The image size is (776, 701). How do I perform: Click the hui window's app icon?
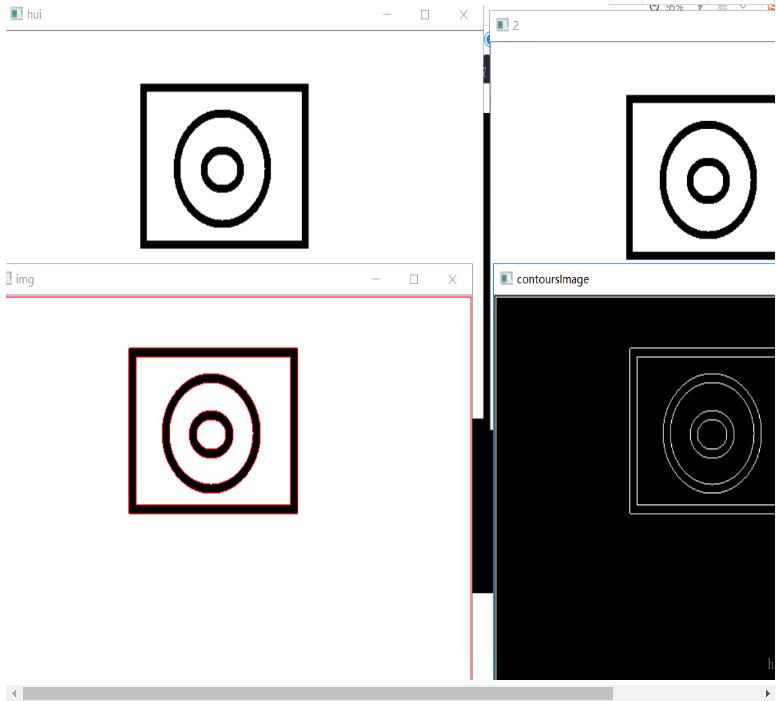click(16, 14)
